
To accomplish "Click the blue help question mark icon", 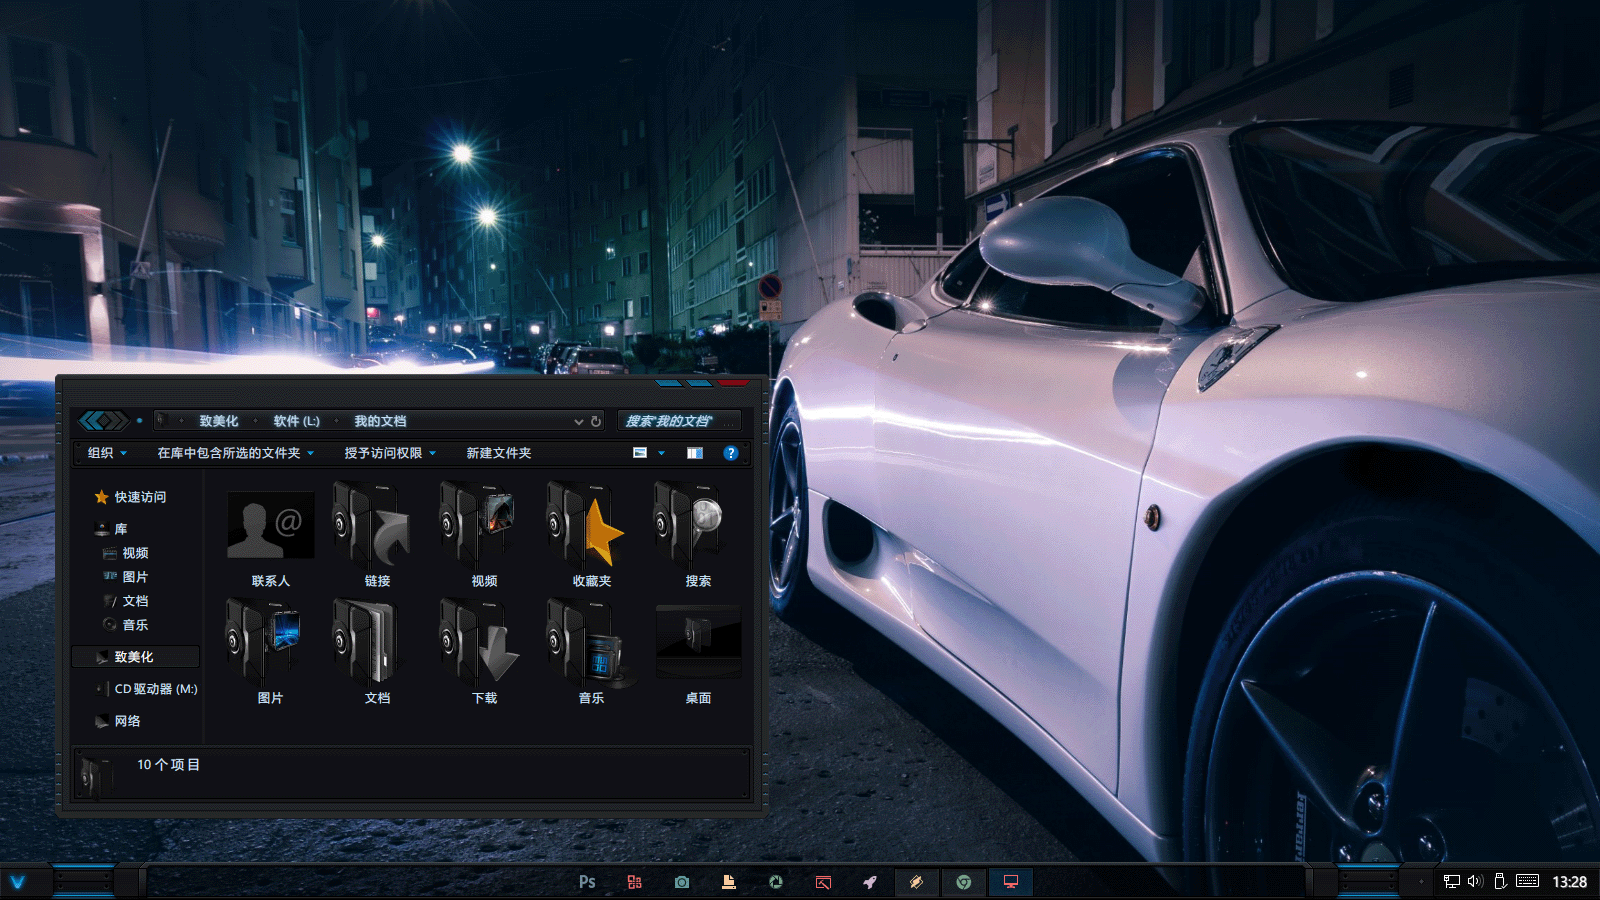I will coord(731,453).
